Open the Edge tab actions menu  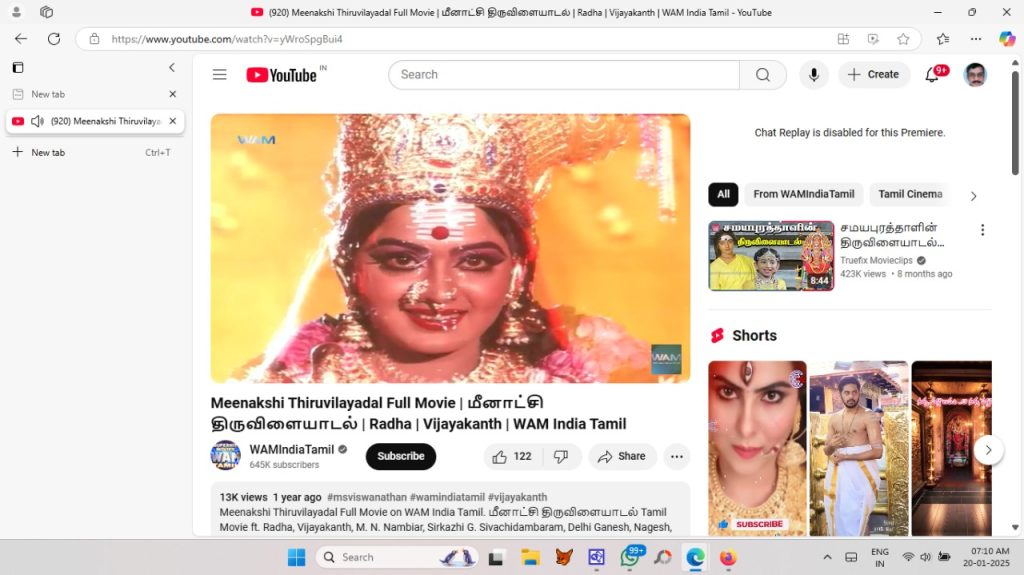18,67
